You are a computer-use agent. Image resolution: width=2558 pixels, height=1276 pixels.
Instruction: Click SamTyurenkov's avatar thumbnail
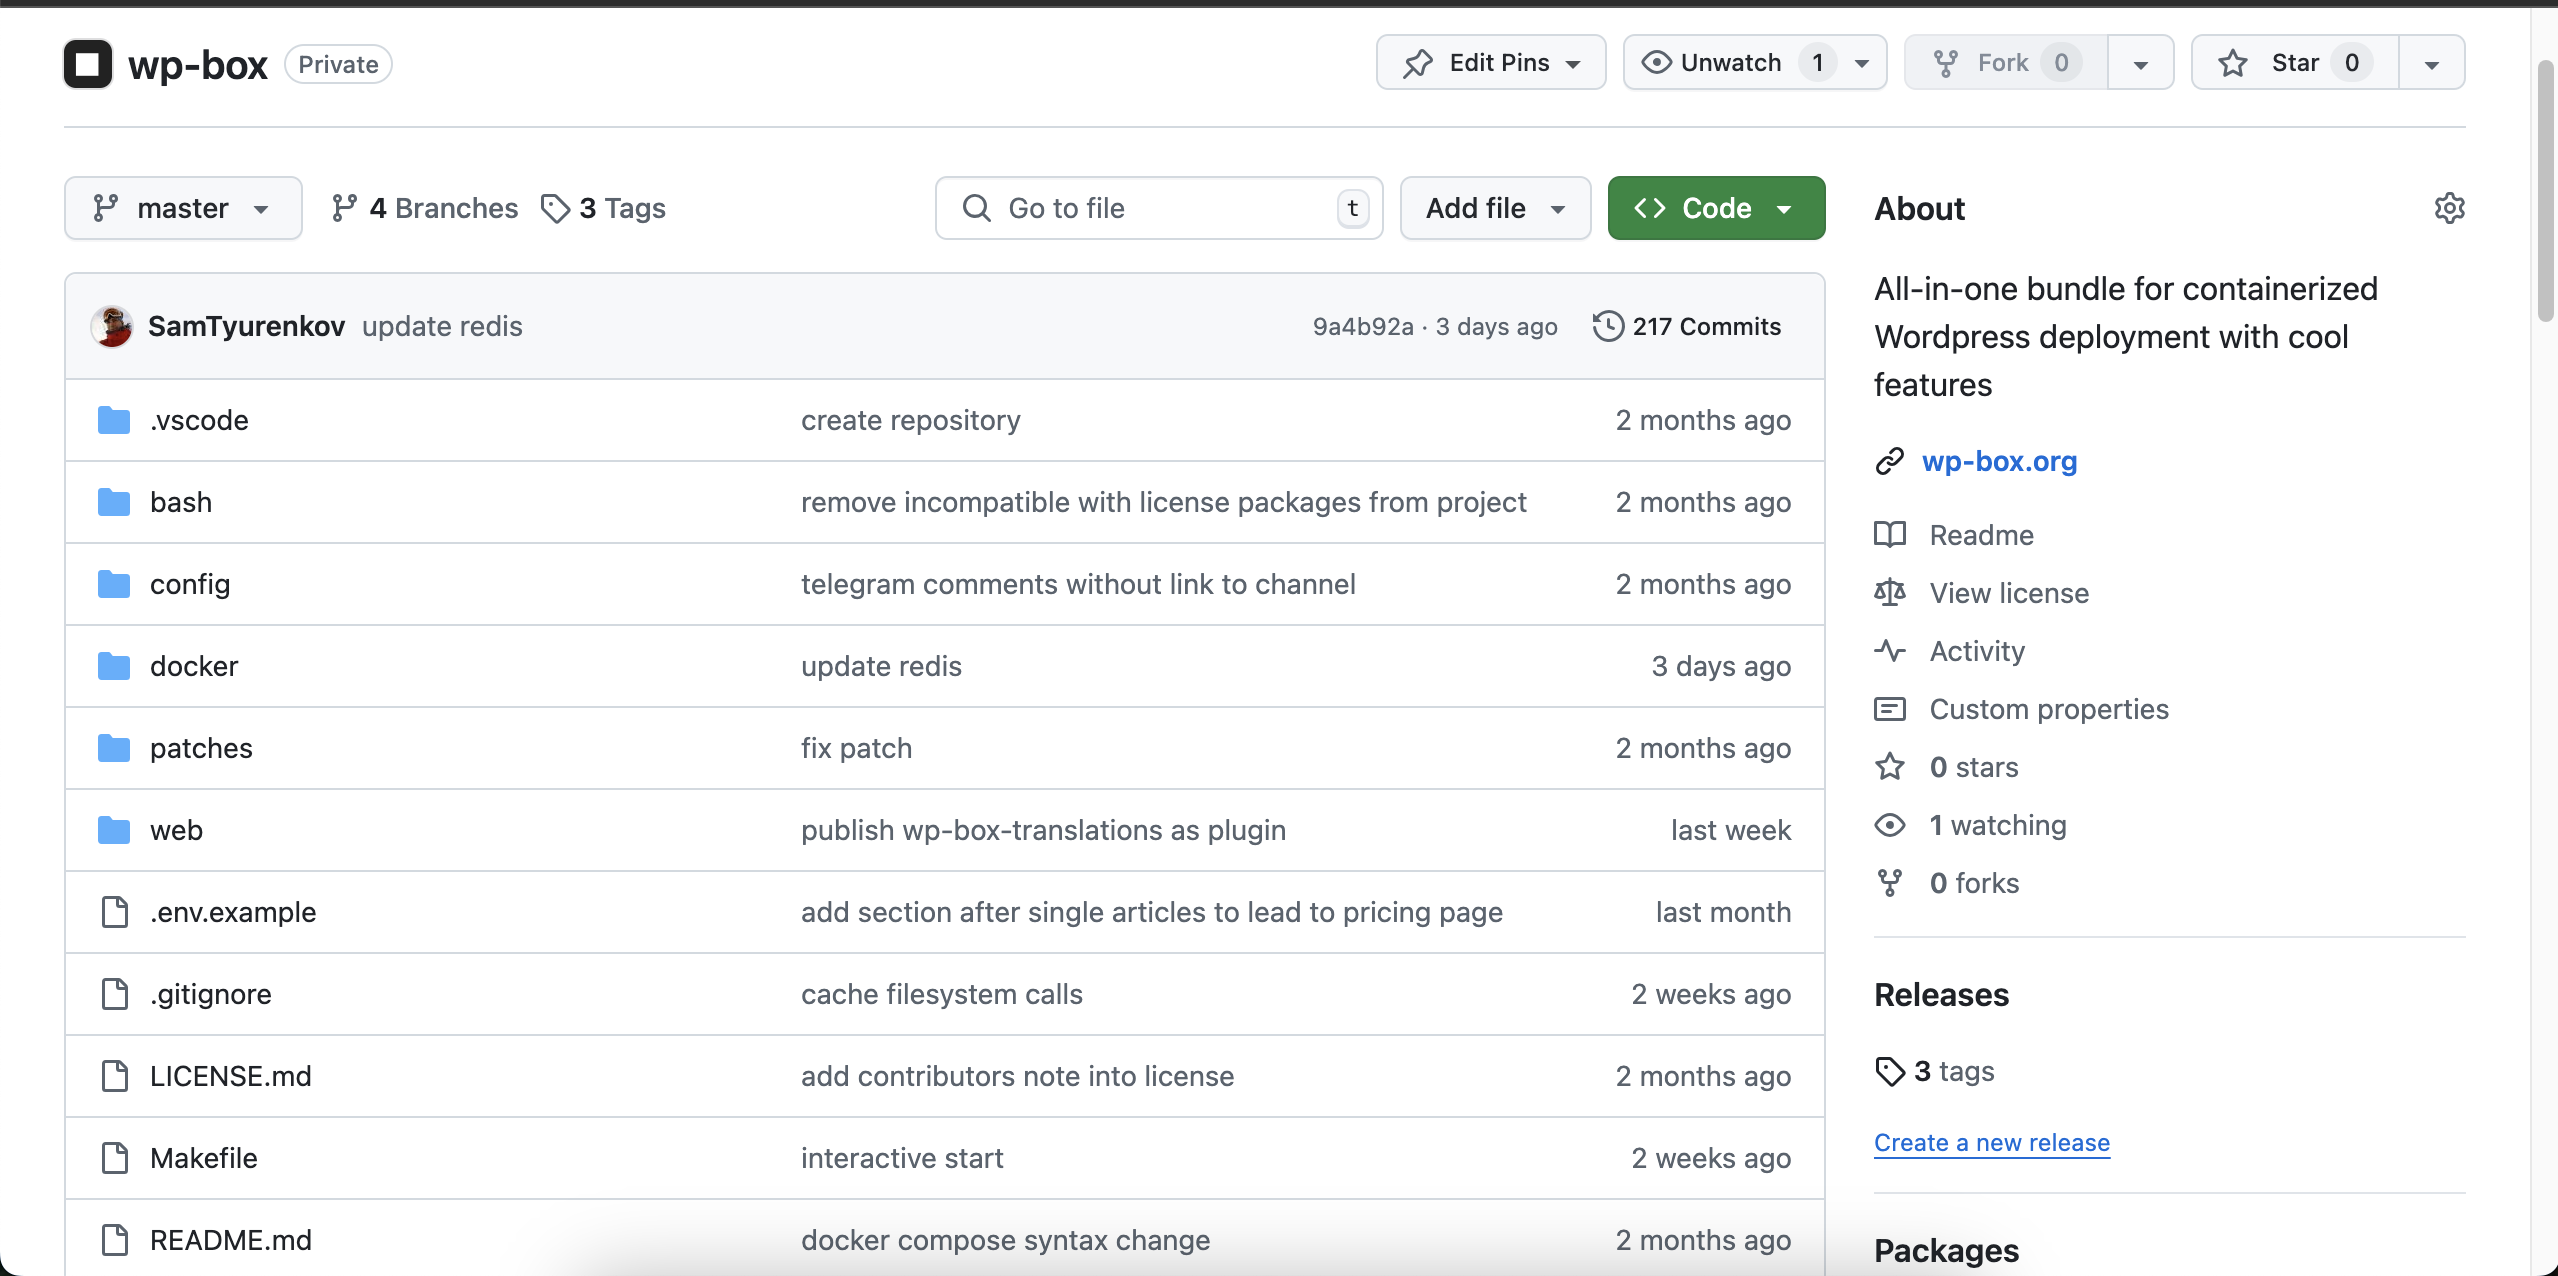pos(112,326)
